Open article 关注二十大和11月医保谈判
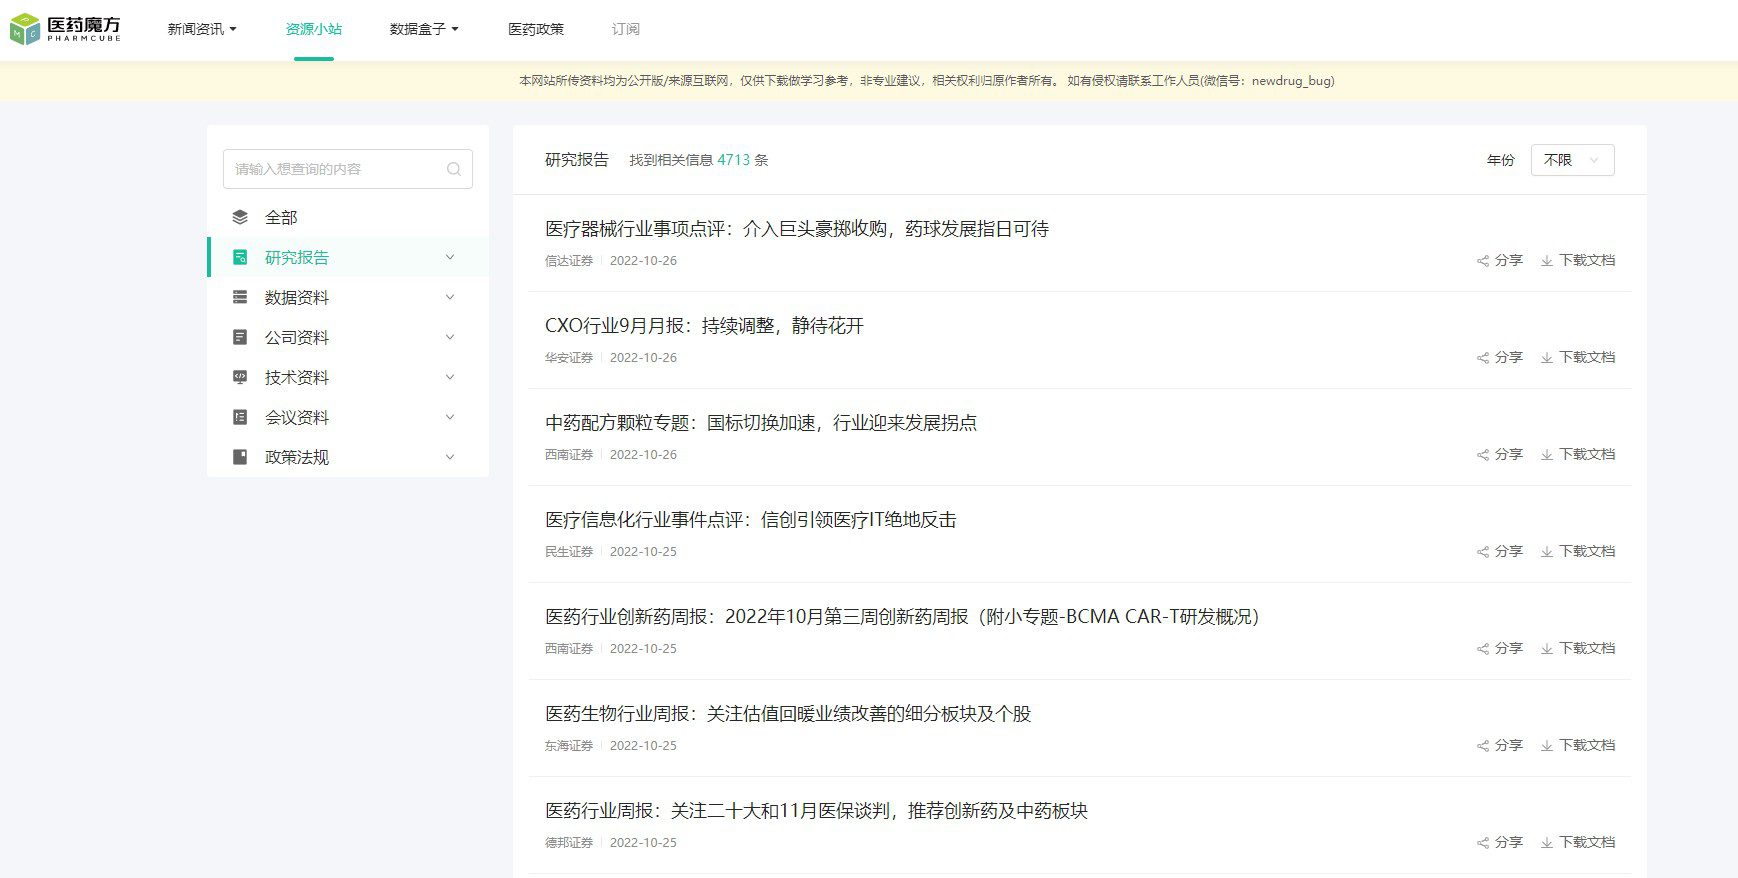 pos(816,811)
